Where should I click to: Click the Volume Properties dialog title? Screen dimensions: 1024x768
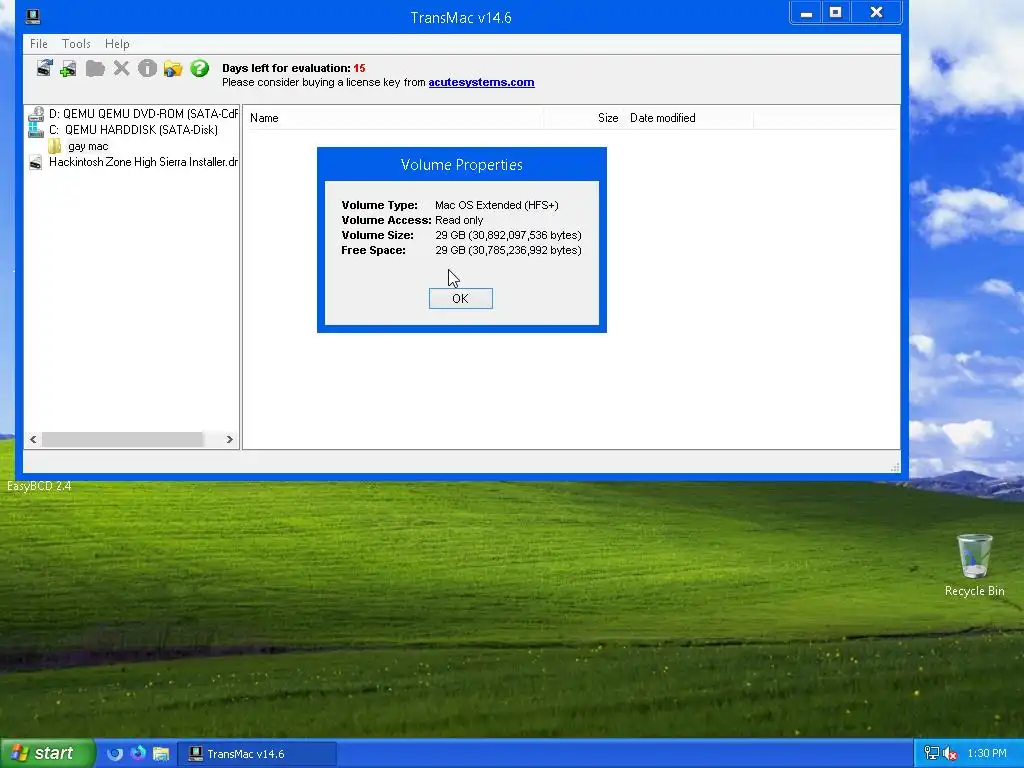[x=462, y=165]
